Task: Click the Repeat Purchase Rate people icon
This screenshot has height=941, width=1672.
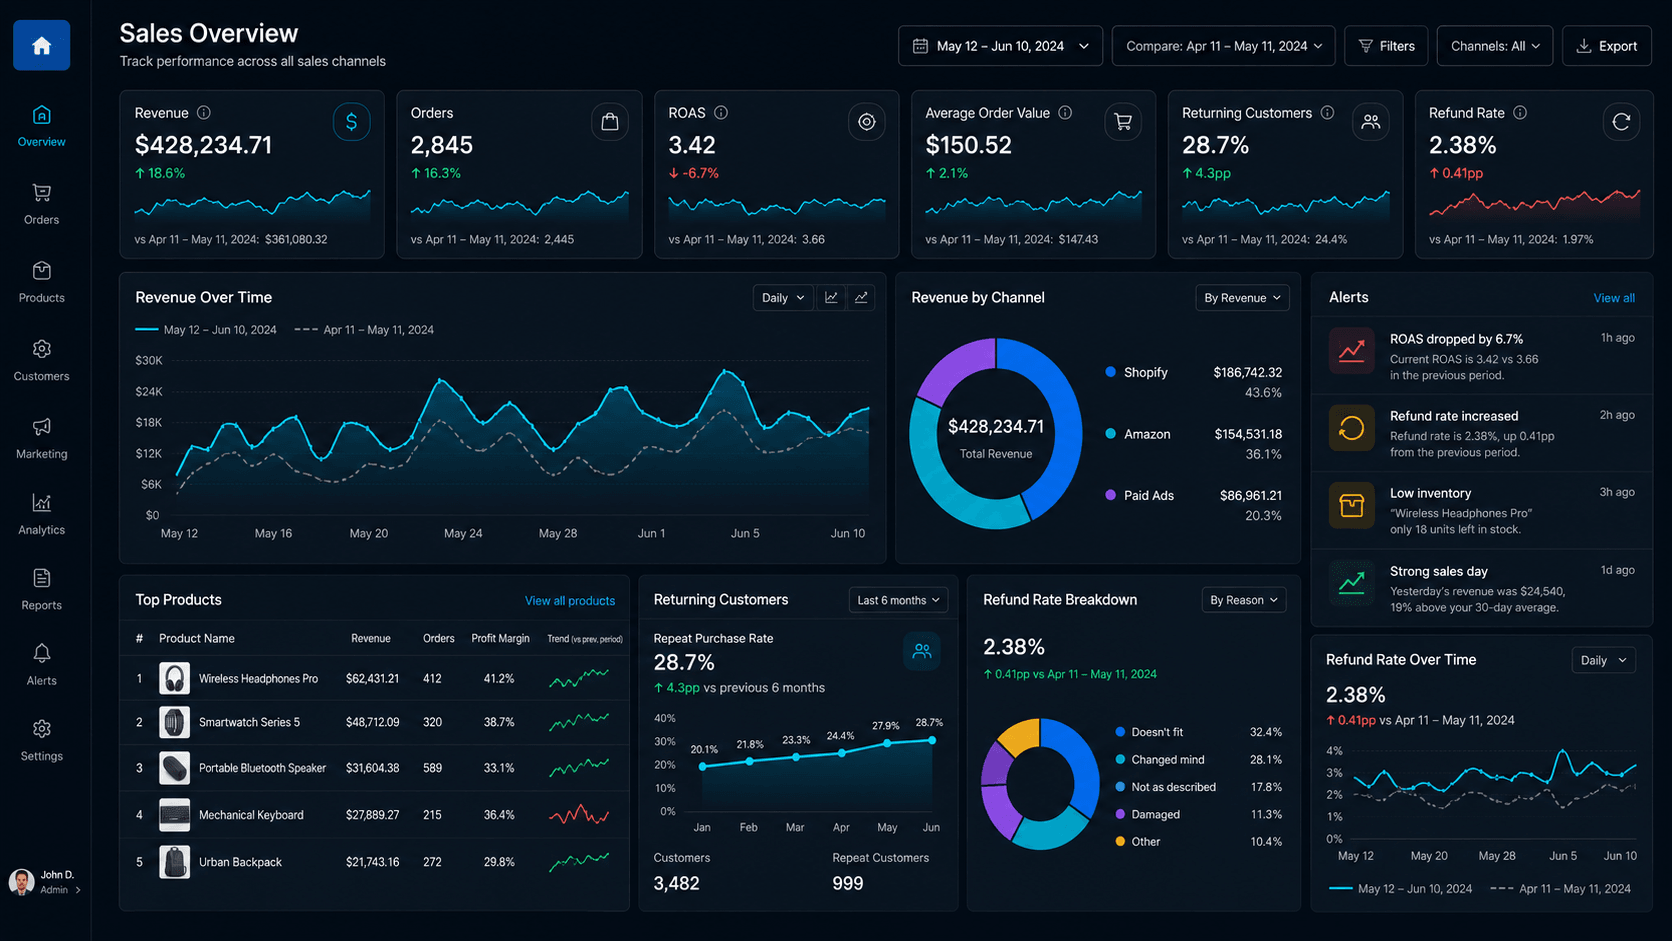Action: pos(921,651)
